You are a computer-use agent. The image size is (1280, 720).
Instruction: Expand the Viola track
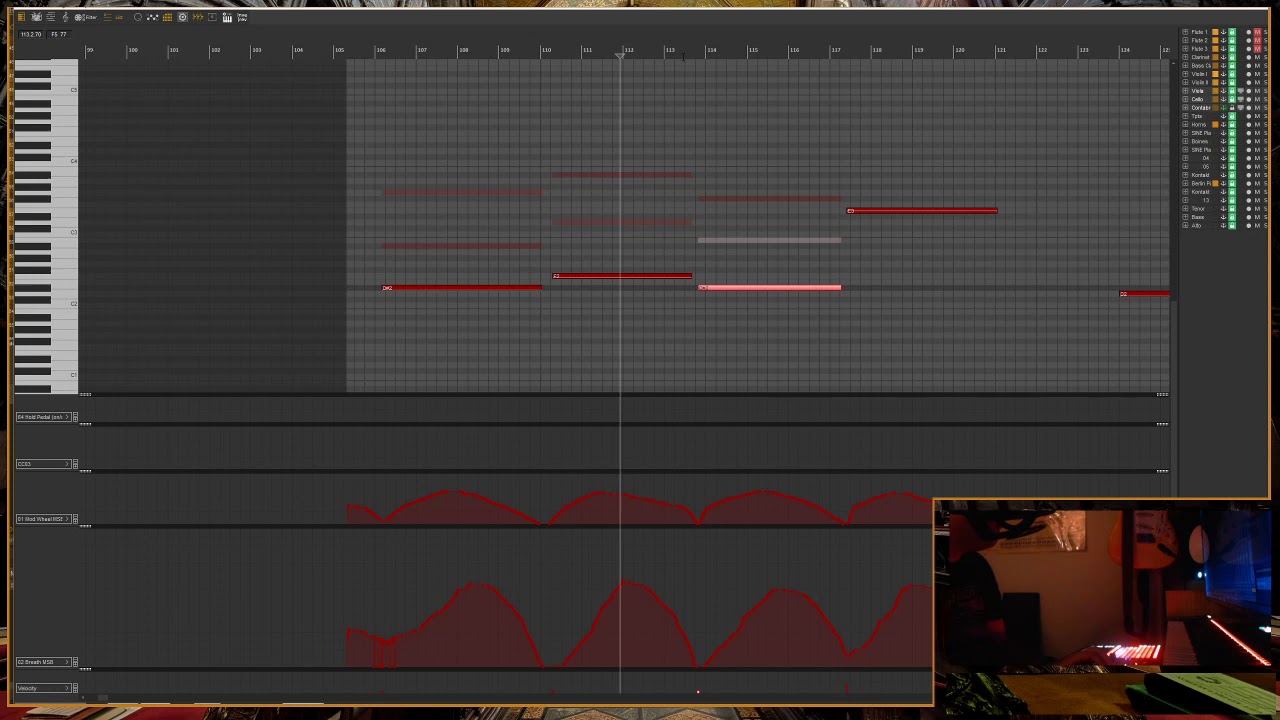1185,91
